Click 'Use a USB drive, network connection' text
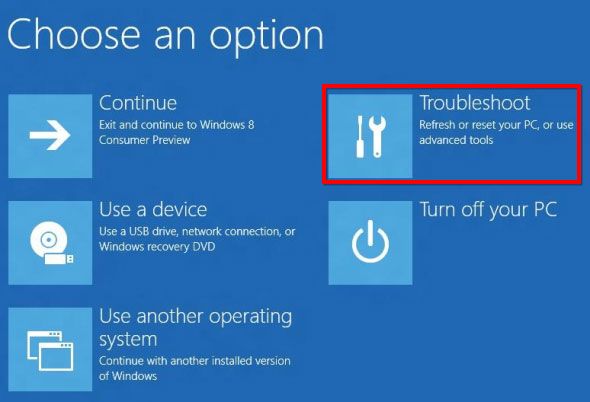 pyautogui.click(x=190, y=231)
